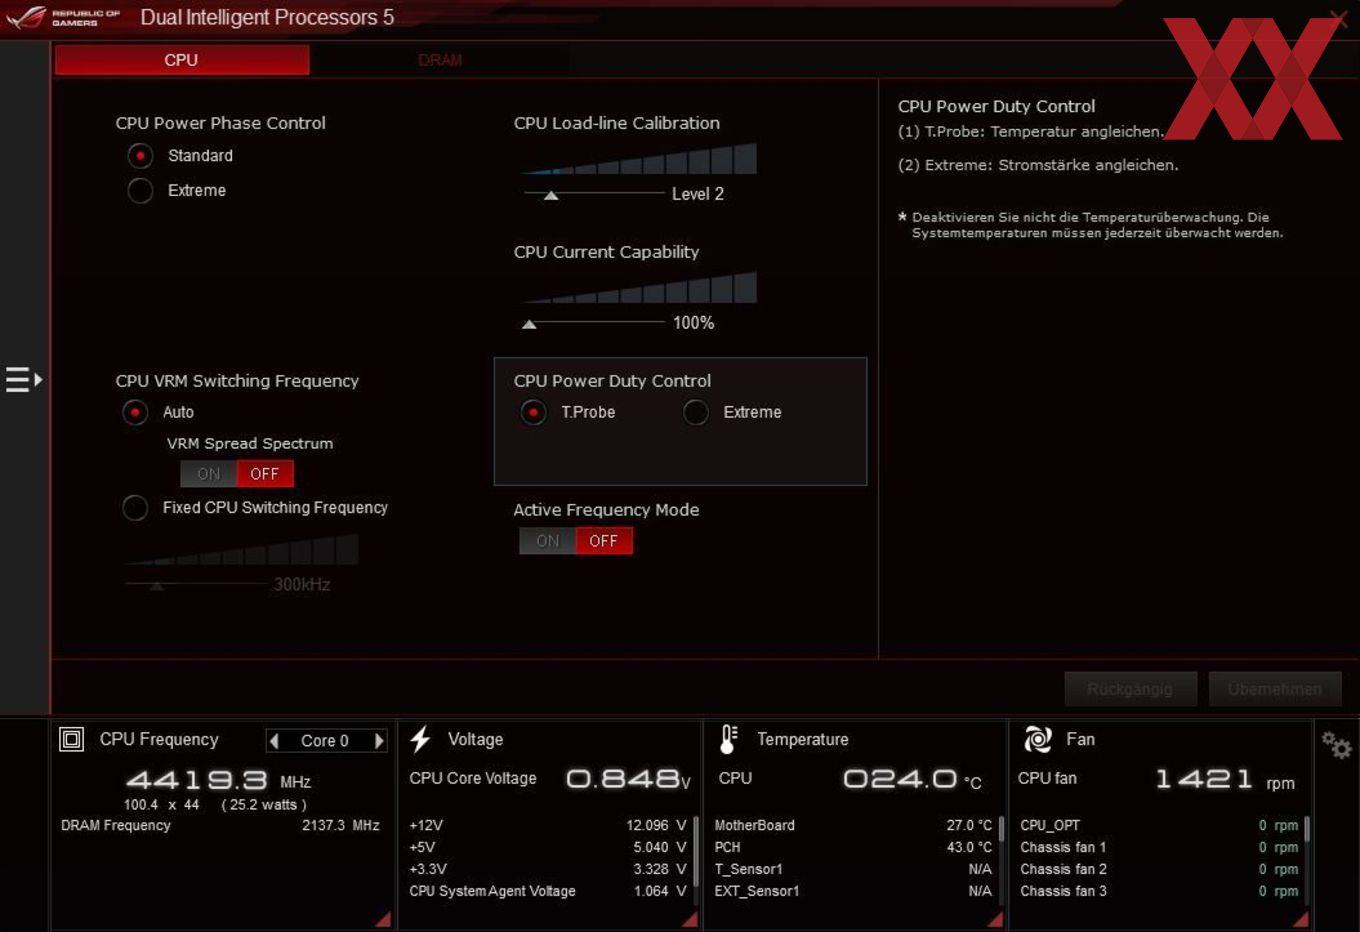
Task: Click the T_Sensor1 row
Action: point(853,869)
